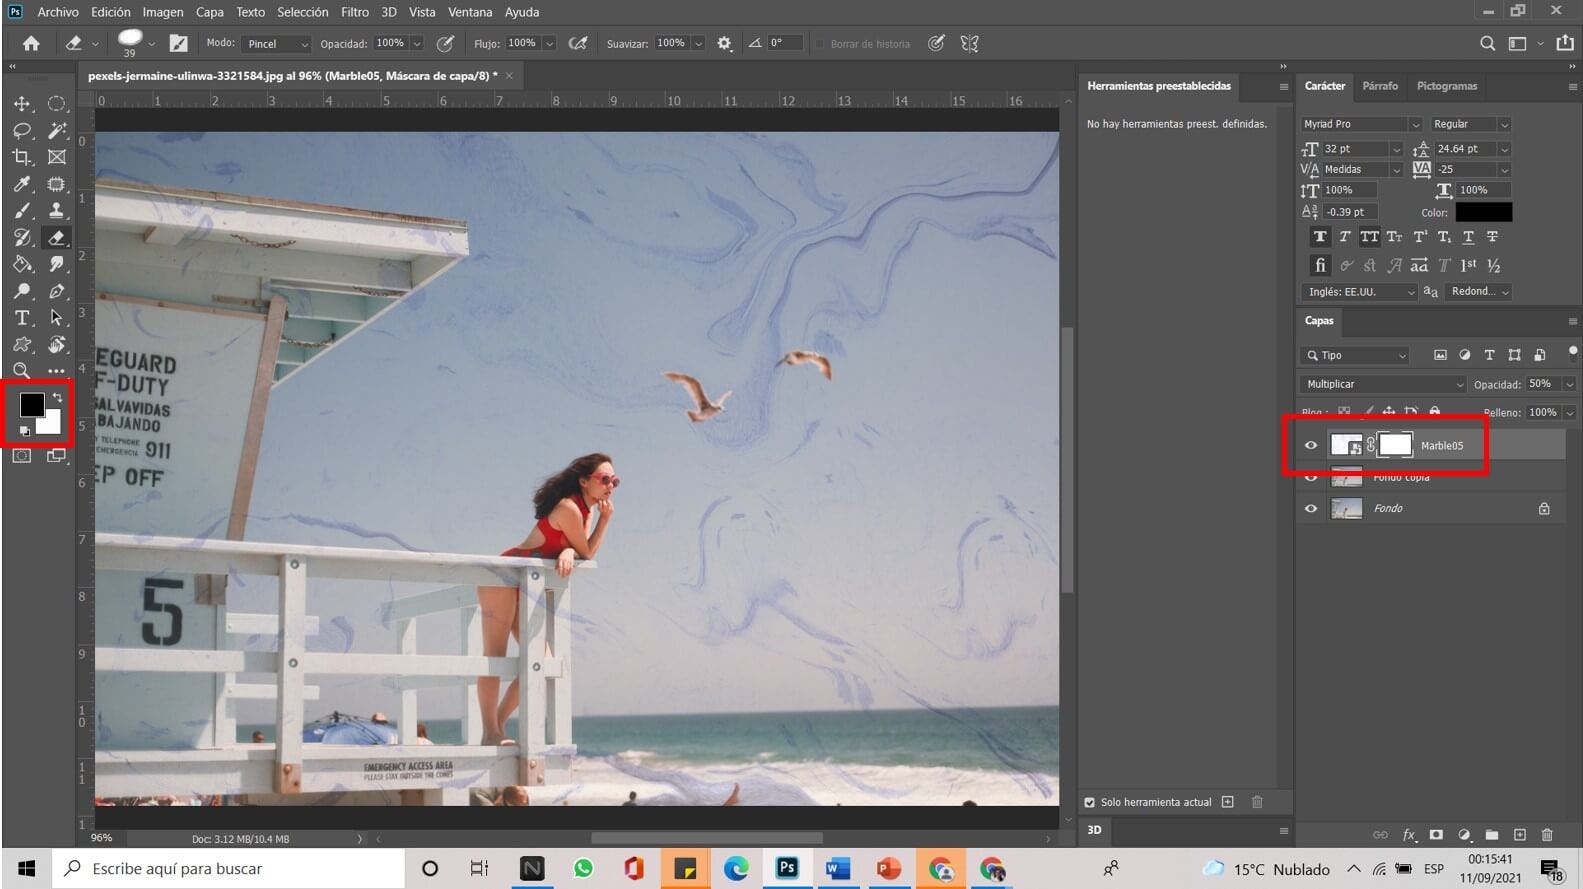
Task: Switch to the Párrafo tab
Action: click(1380, 86)
